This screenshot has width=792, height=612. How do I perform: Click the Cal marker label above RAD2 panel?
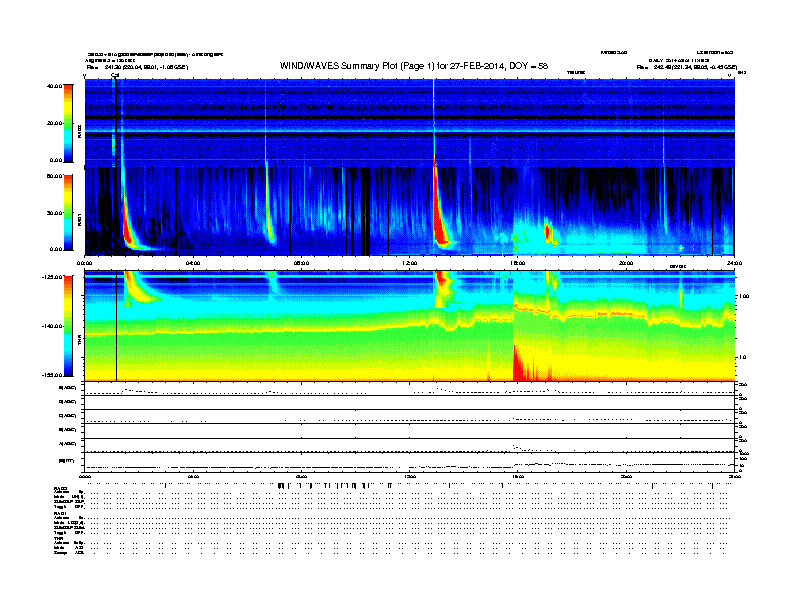[115, 75]
